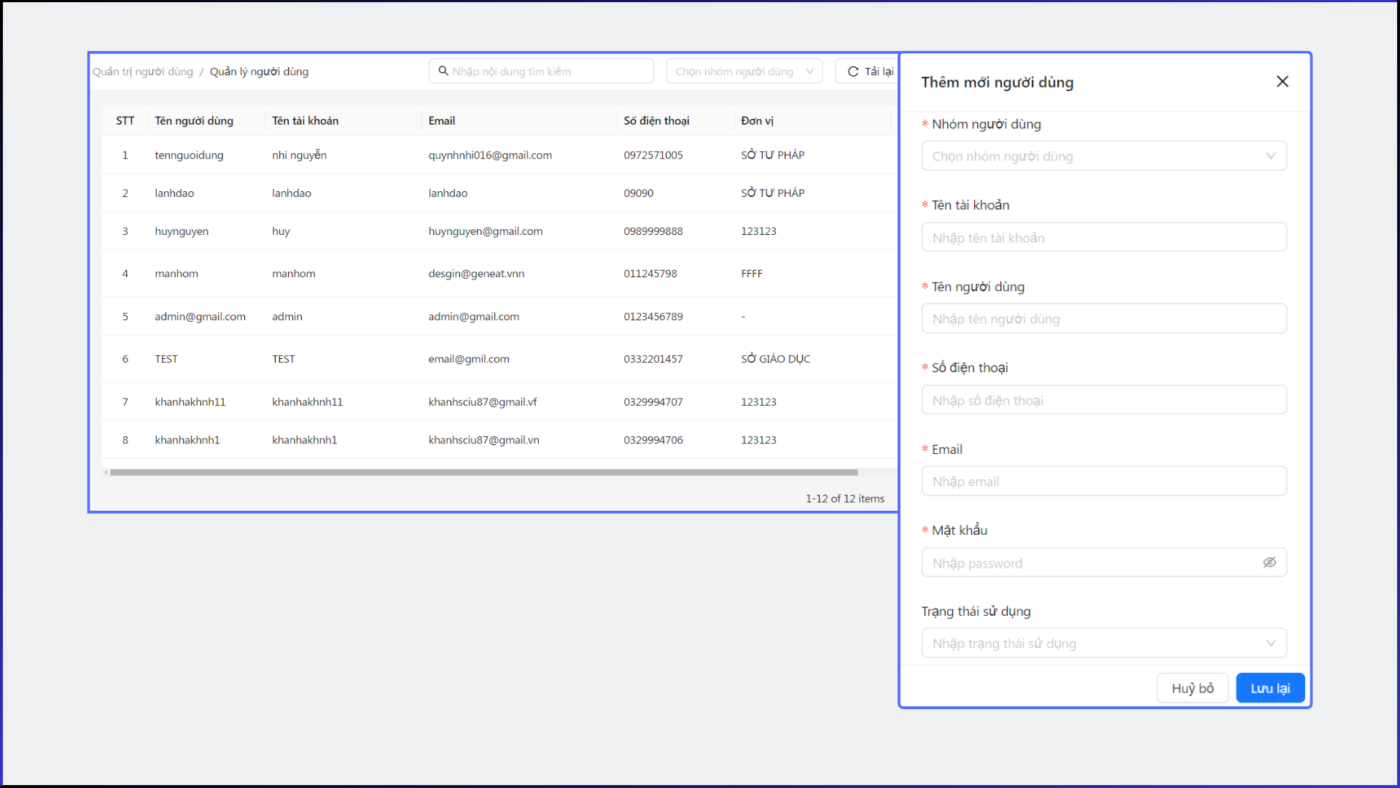Click the Số điện thoại column header
This screenshot has width=1400, height=788.
point(657,121)
